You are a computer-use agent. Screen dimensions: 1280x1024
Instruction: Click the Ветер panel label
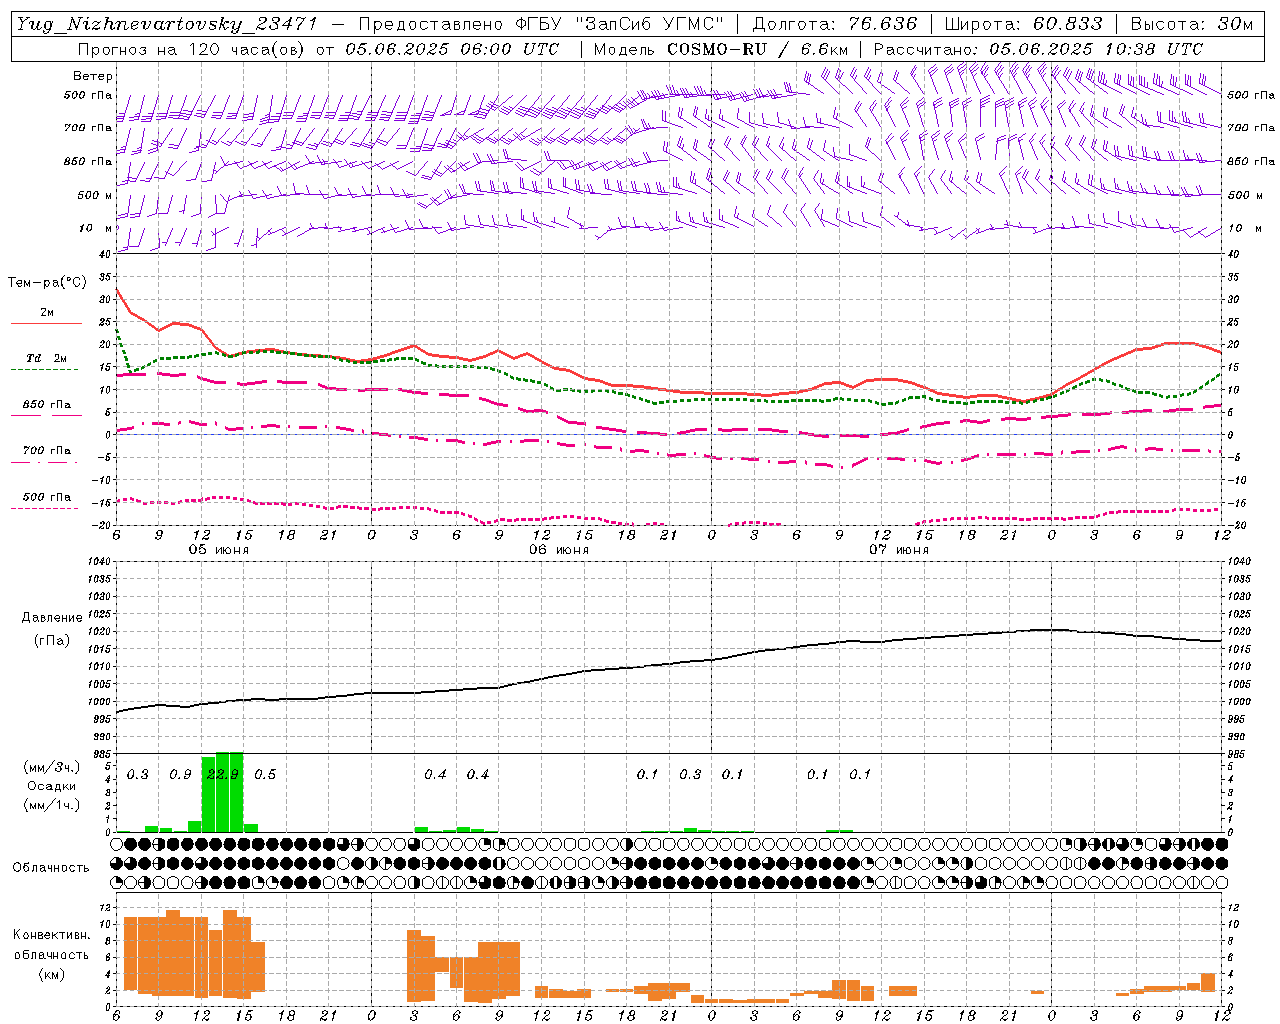pyautogui.click(x=92, y=76)
